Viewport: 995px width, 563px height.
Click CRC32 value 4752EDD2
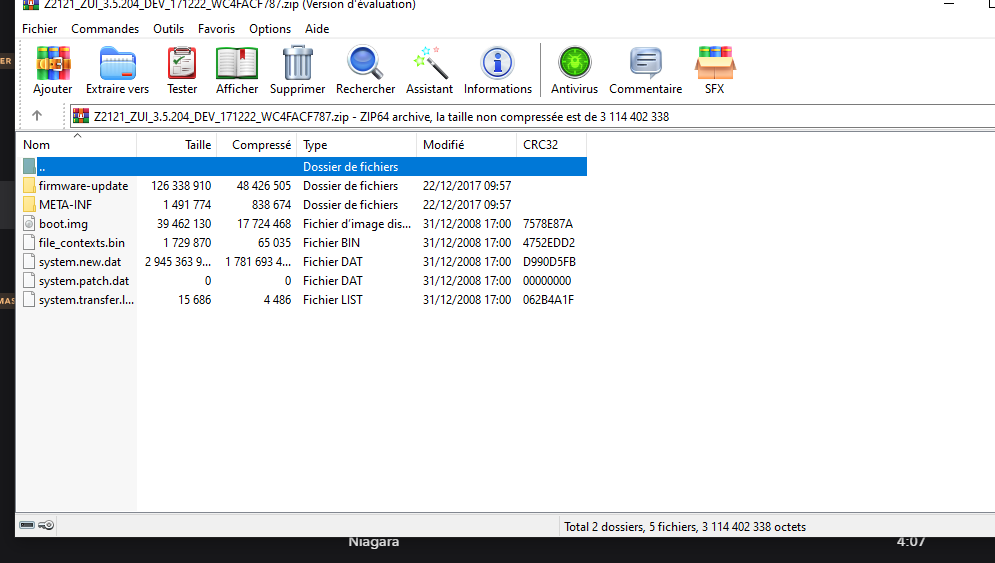click(549, 242)
